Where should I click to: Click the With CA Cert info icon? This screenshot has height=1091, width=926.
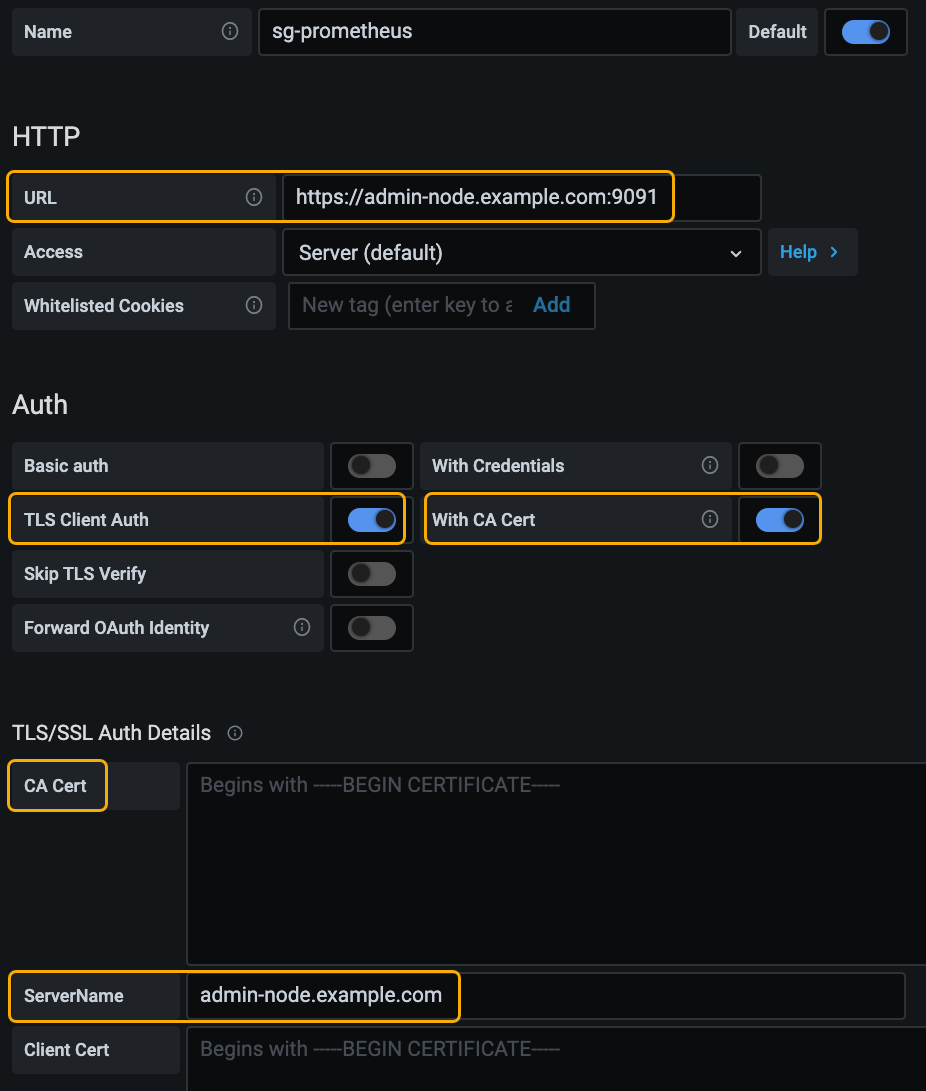[710, 519]
